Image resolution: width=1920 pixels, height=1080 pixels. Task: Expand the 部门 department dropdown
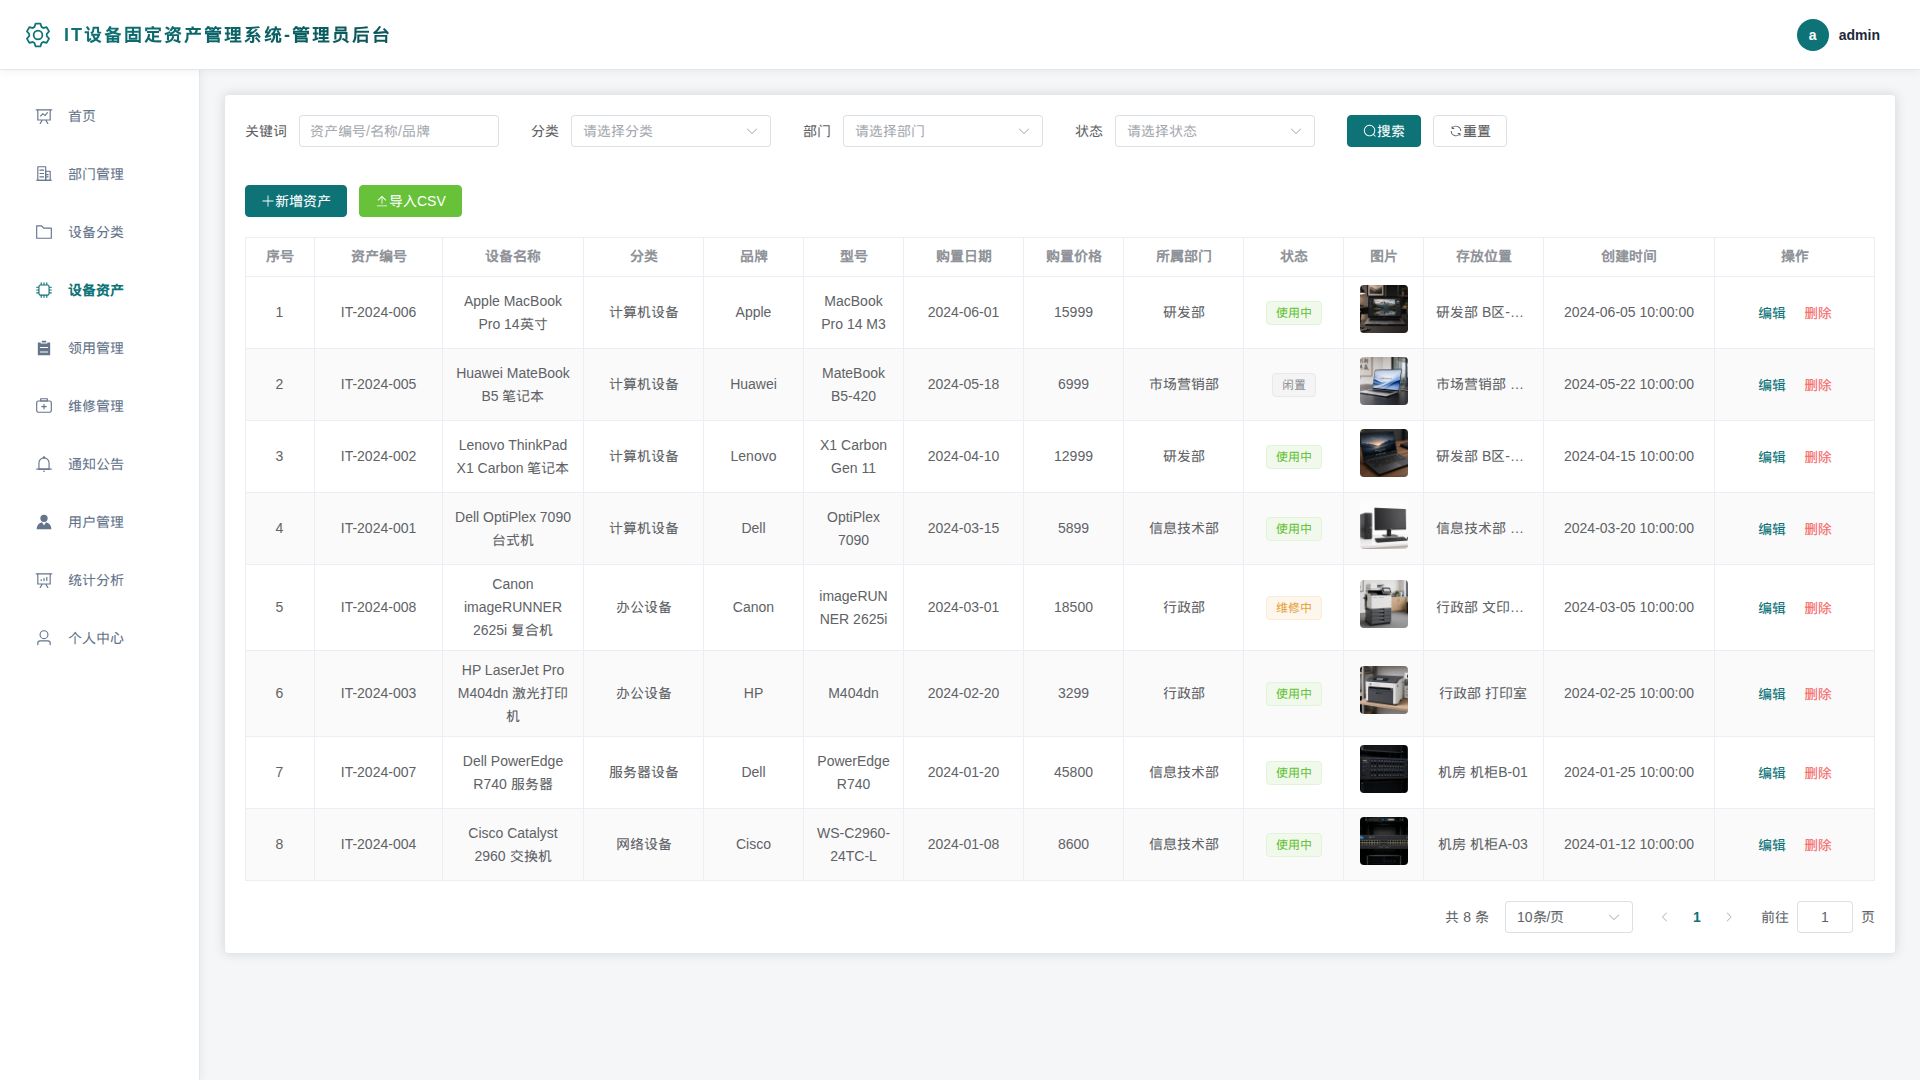(x=943, y=131)
